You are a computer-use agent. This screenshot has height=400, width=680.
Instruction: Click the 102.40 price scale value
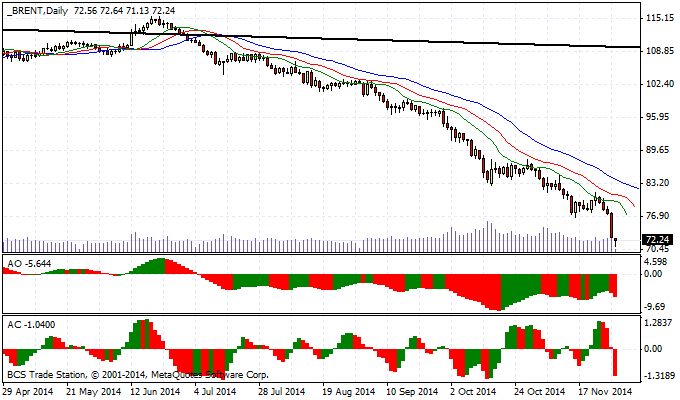[660, 84]
